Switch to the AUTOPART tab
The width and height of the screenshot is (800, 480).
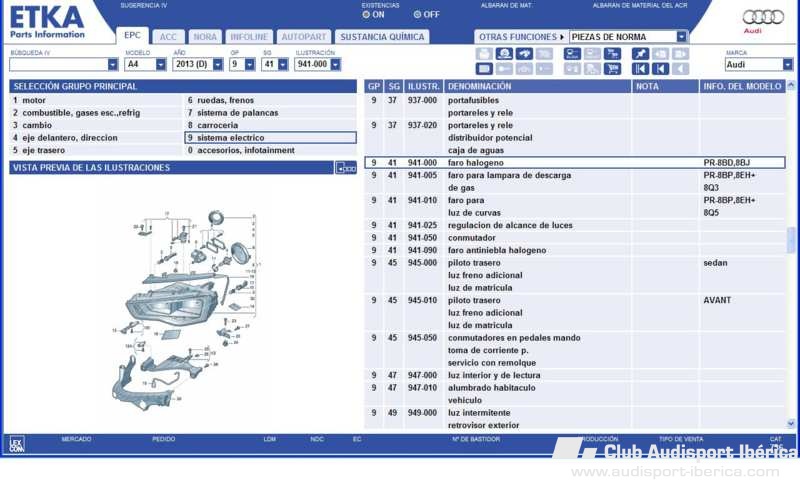pyautogui.click(x=304, y=37)
